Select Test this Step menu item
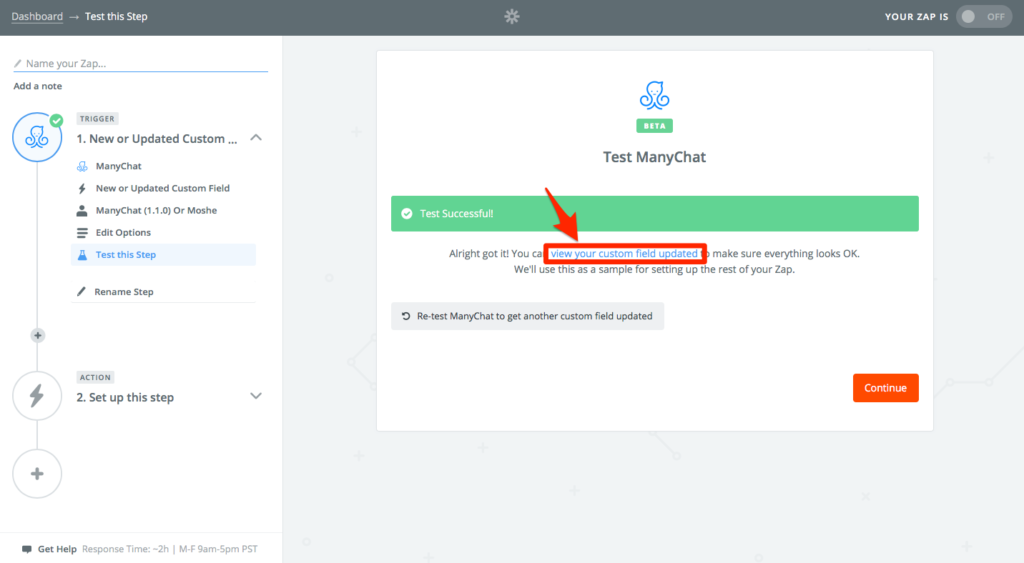The image size is (1024, 563). click(x=163, y=255)
